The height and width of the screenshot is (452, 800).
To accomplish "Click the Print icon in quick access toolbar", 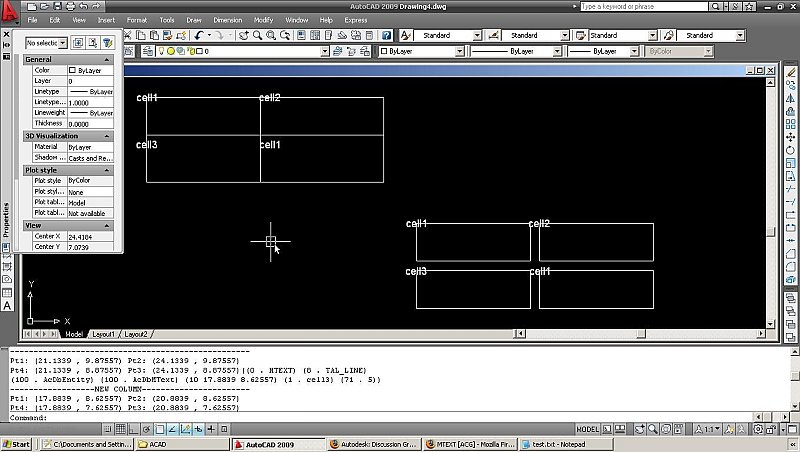I will click(x=70, y=5).
